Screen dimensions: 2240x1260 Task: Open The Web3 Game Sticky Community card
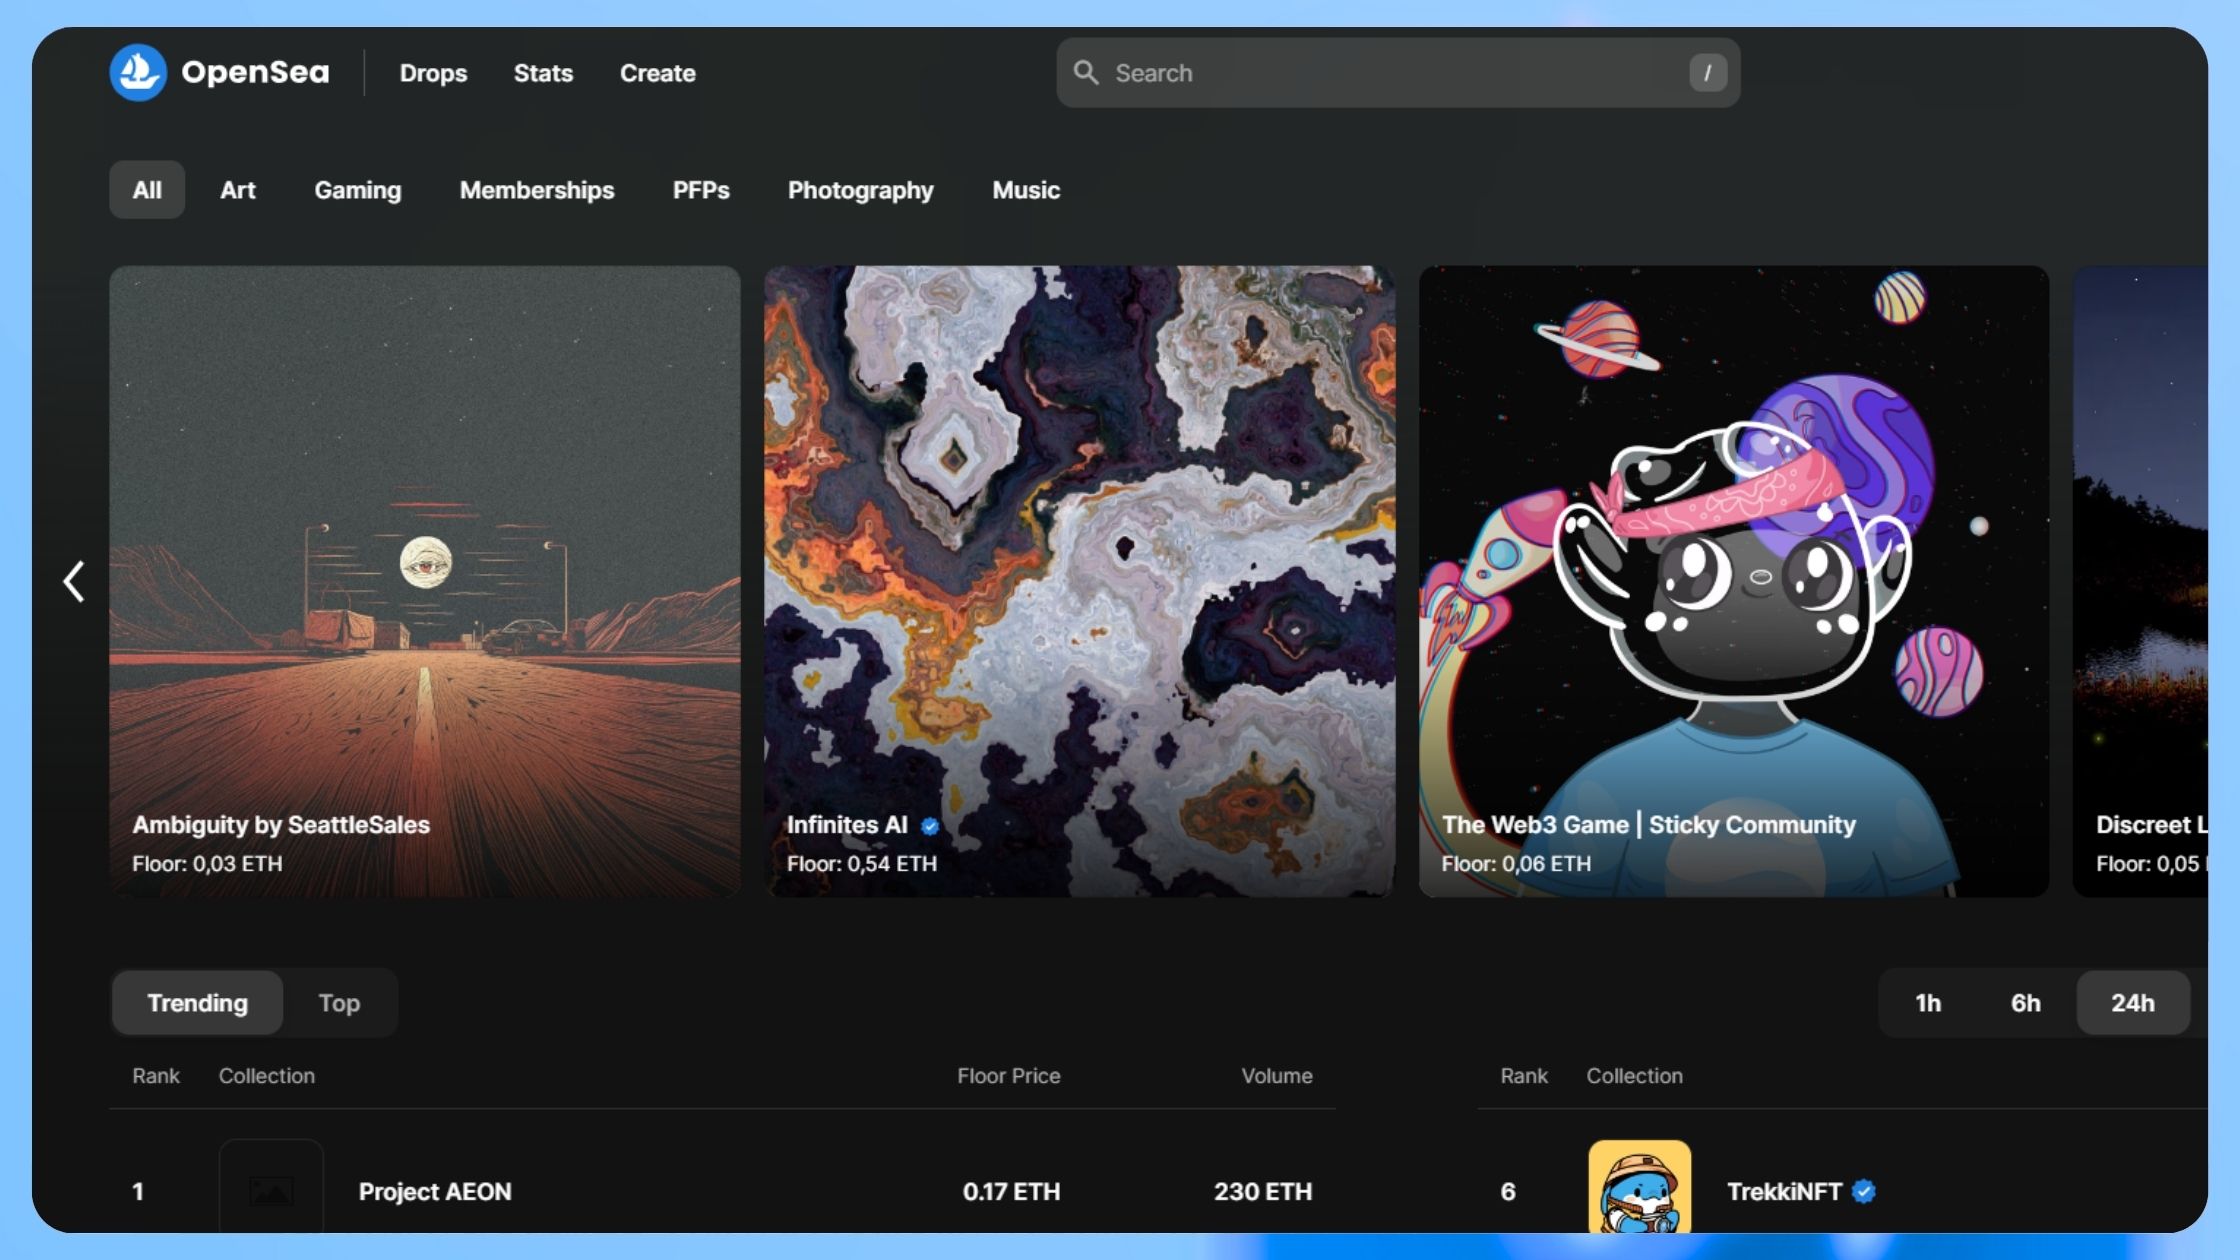pyautogui.click(x=1734, y=581)
